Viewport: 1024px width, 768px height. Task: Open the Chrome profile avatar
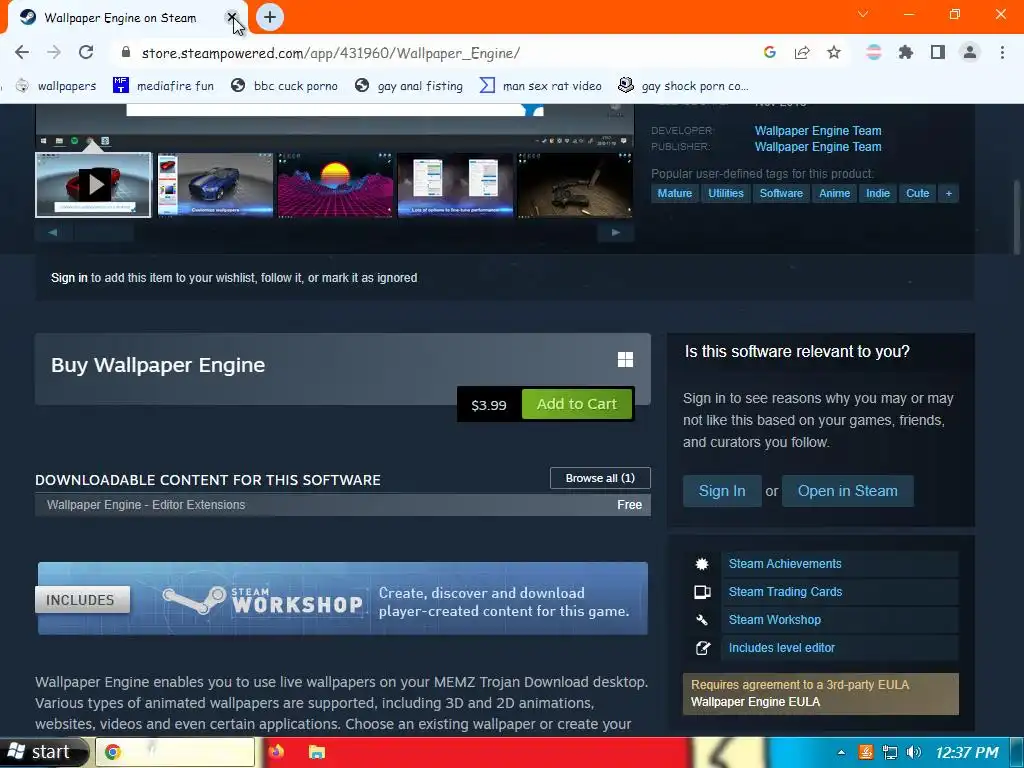pos(970,52)
